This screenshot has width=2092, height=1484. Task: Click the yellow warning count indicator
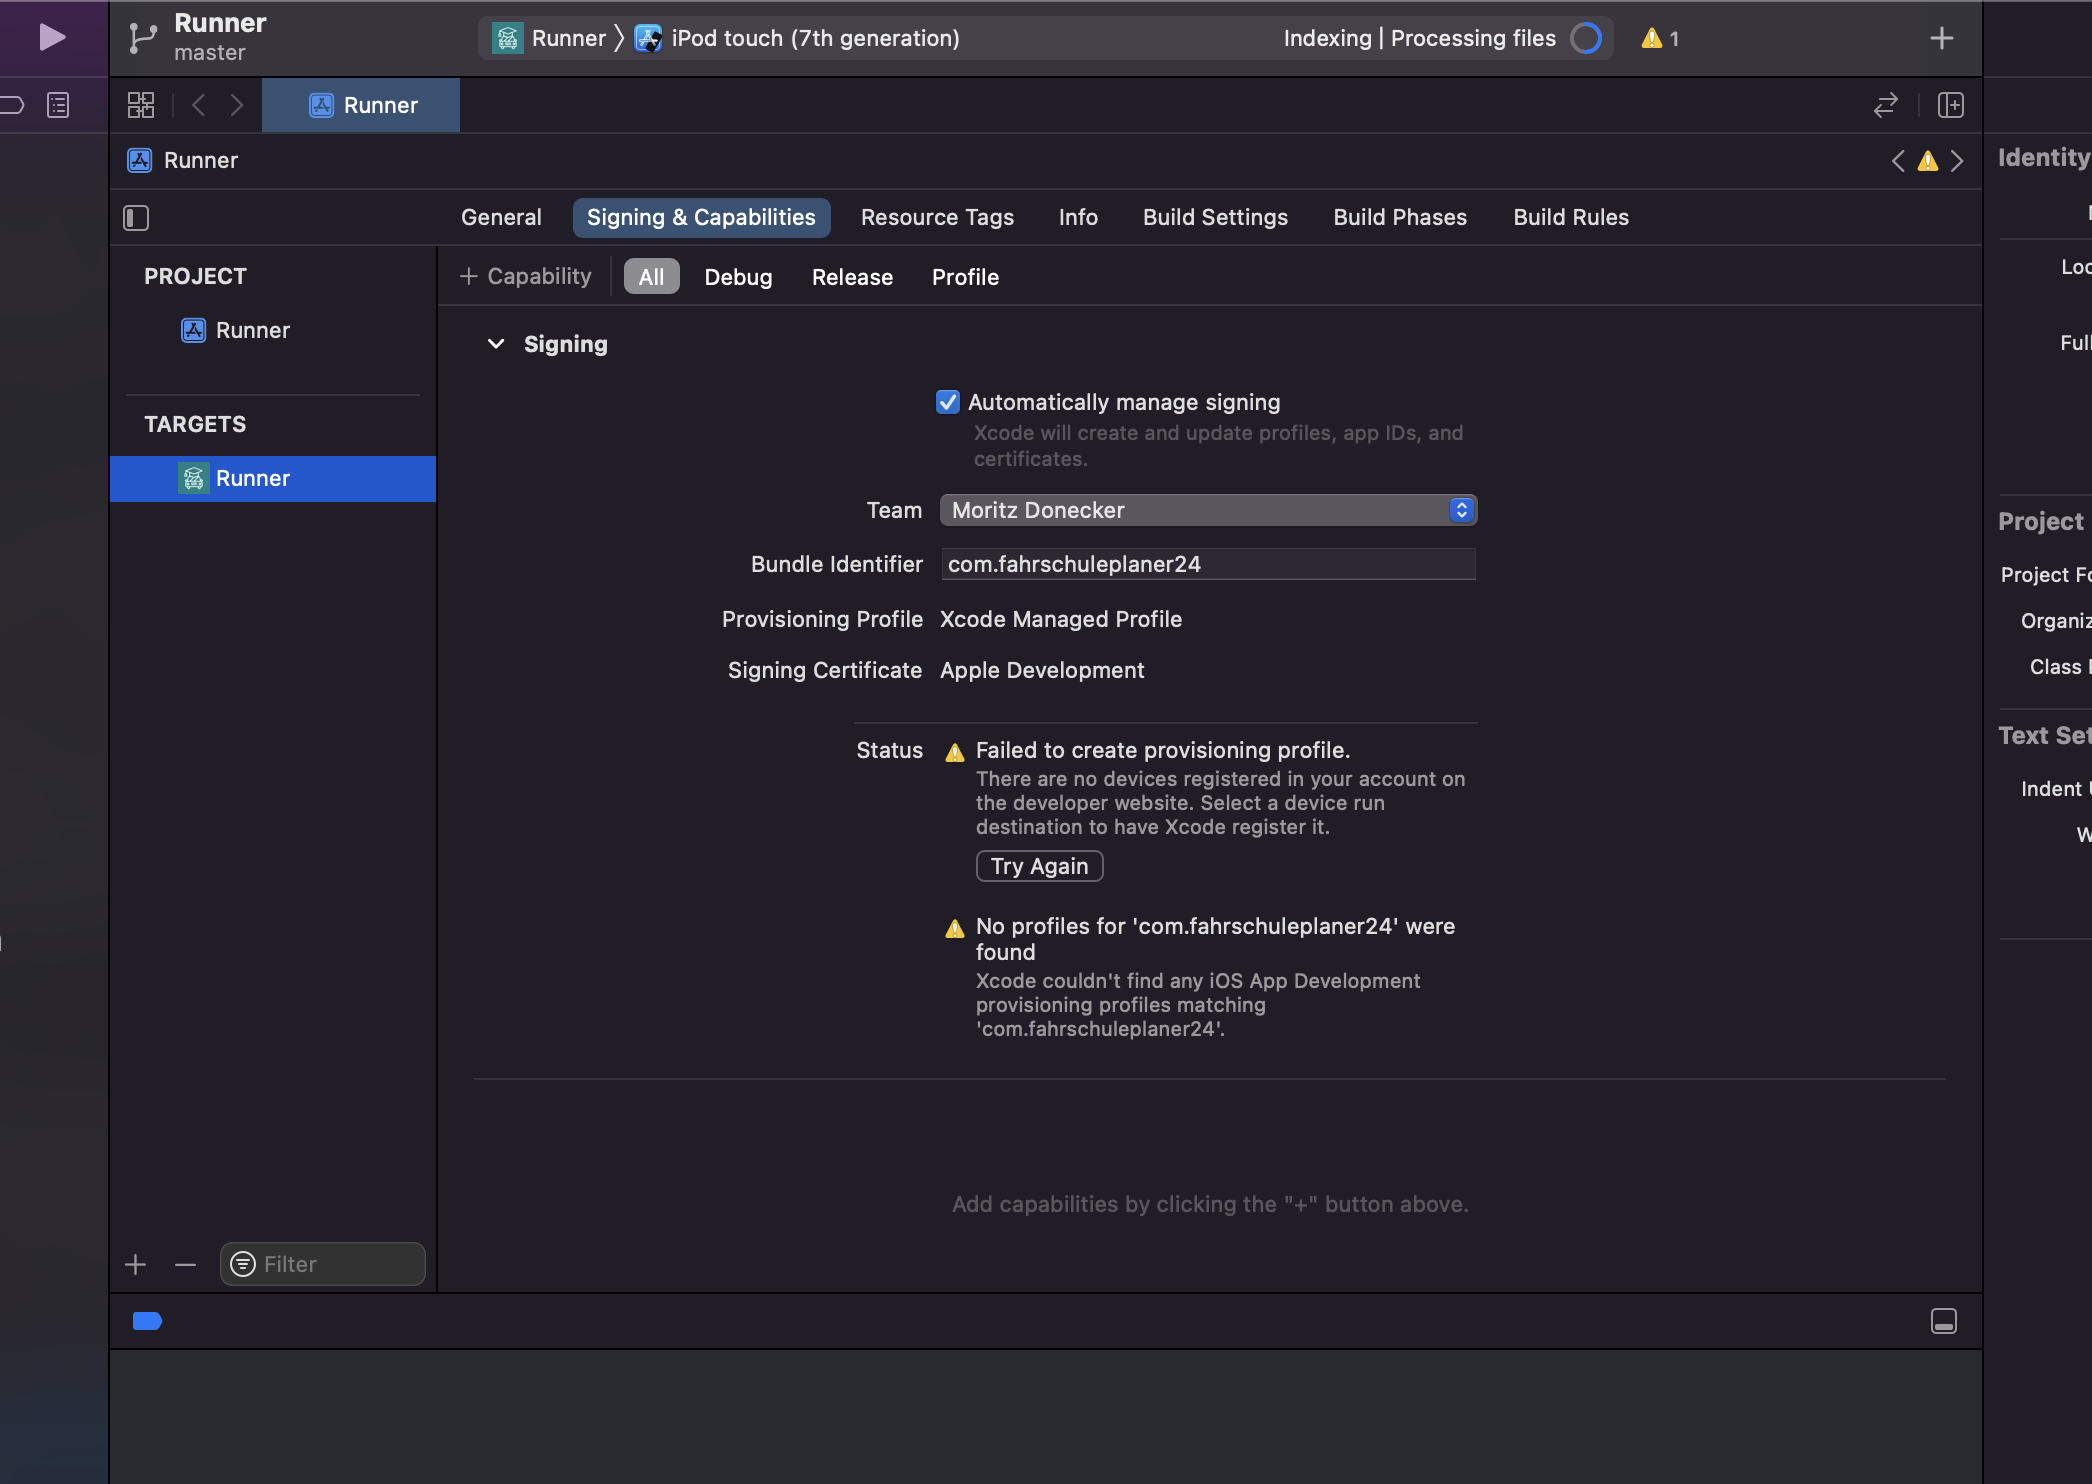[1660, 39]
